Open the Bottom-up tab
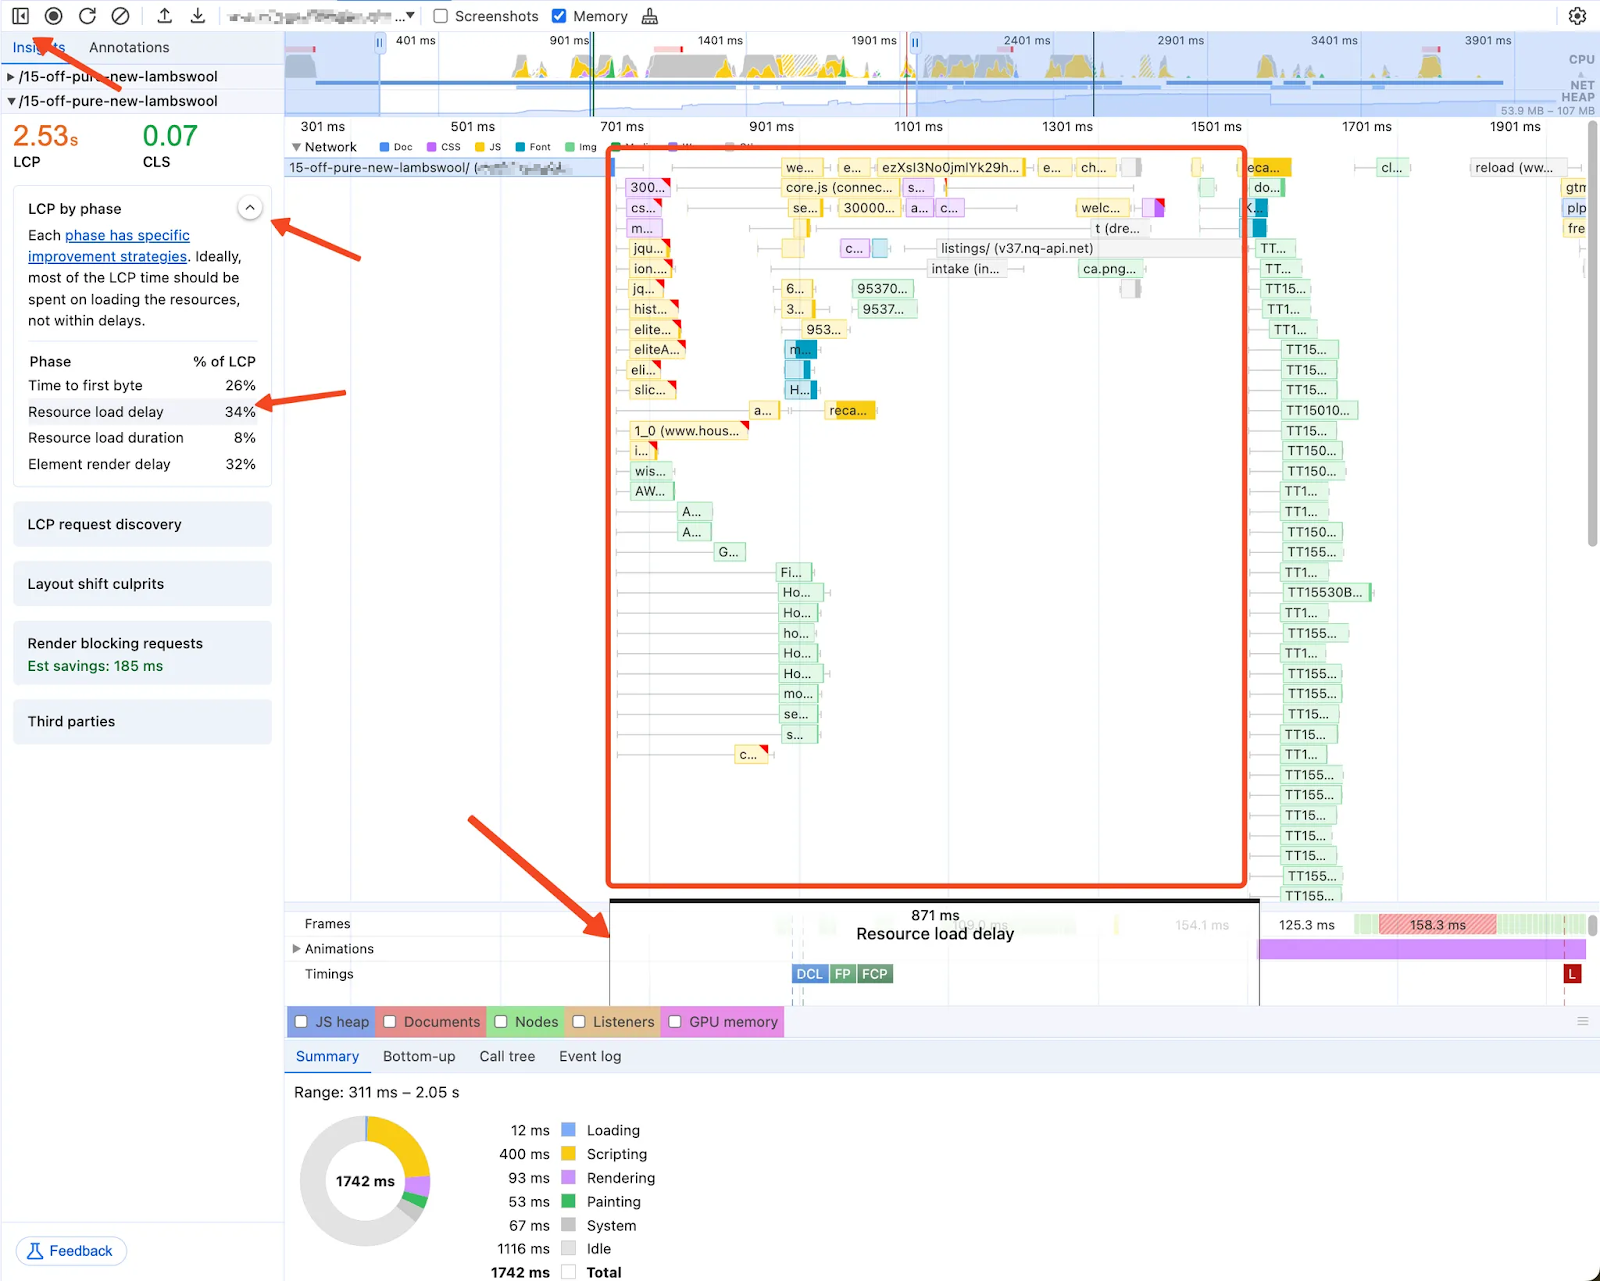Viewport: 1600px width, 1281px height. [419, 1056]
